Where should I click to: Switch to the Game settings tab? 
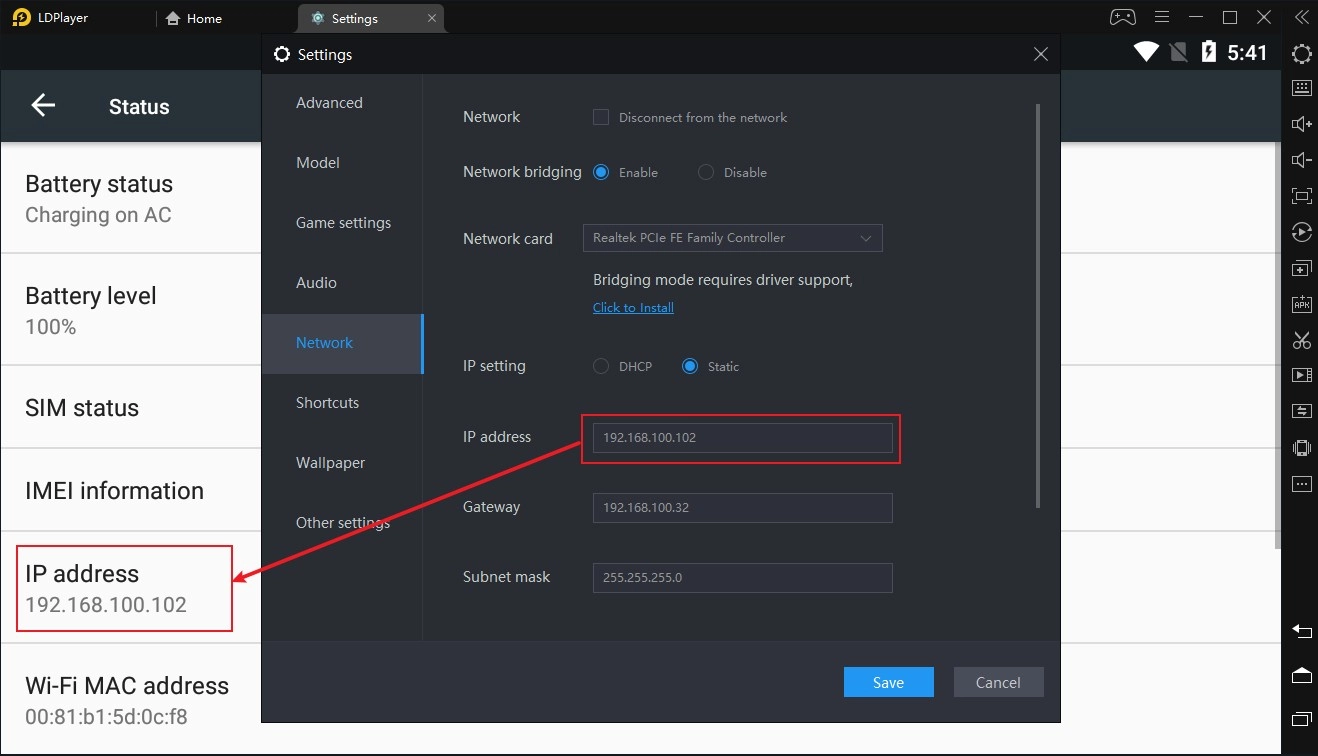343,223
